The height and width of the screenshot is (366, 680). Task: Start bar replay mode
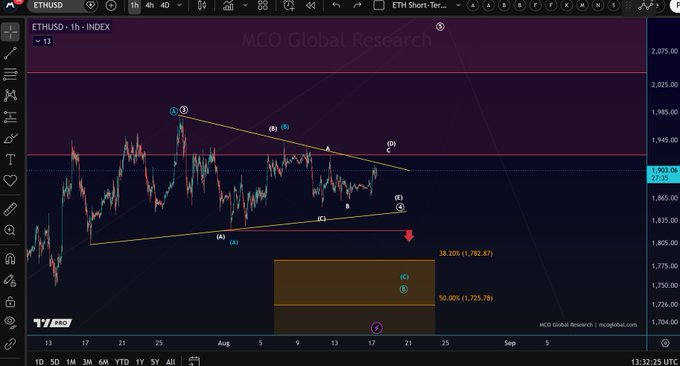click(311, 6)
